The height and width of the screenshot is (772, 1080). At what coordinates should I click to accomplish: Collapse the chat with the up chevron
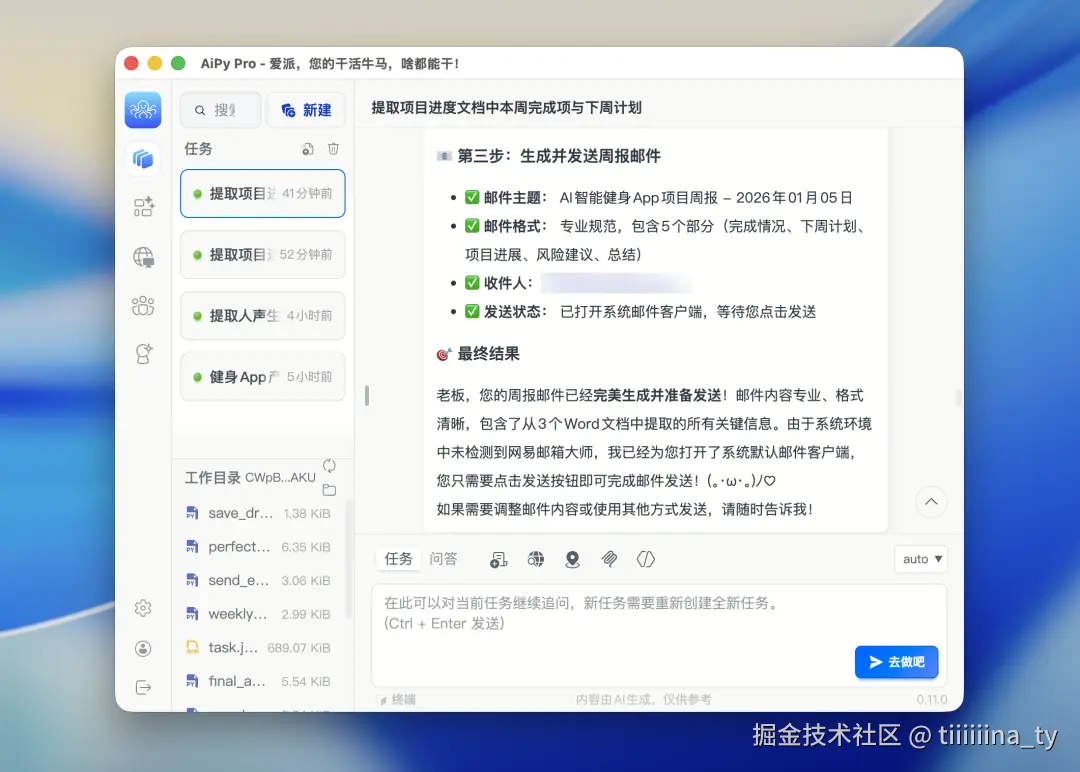click(931, 502)
